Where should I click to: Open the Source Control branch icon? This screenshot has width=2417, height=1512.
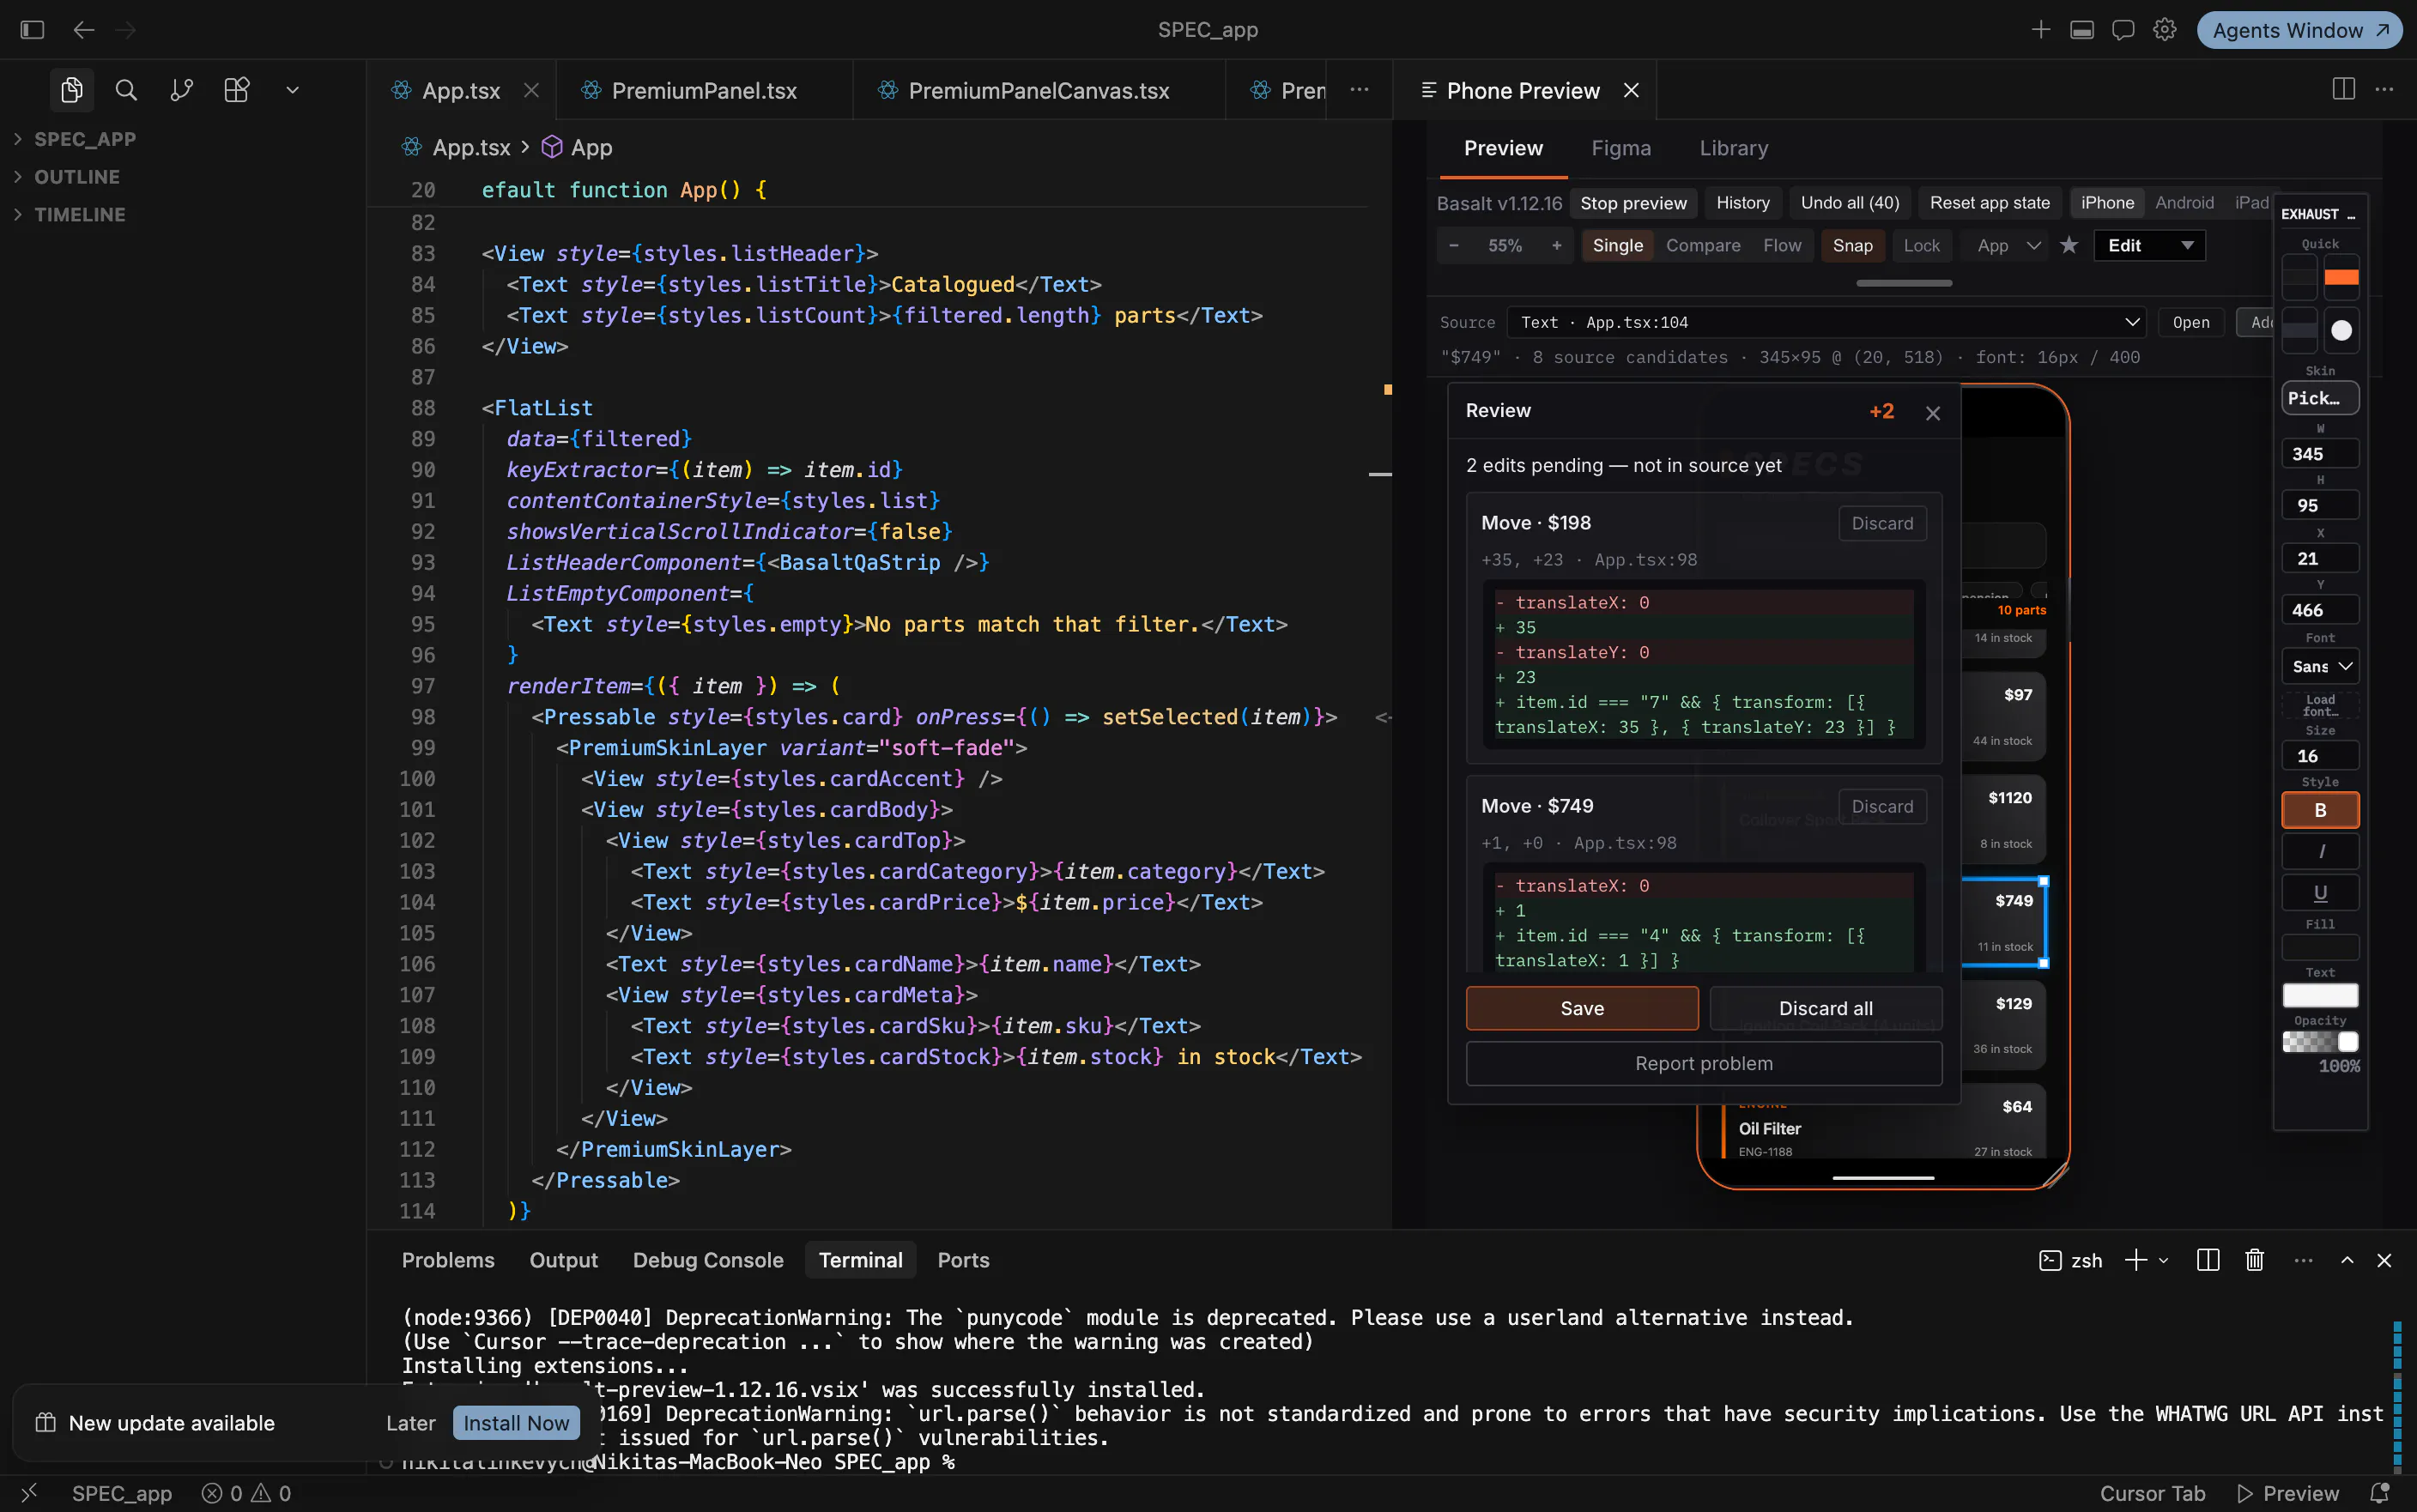coord(181,90)
